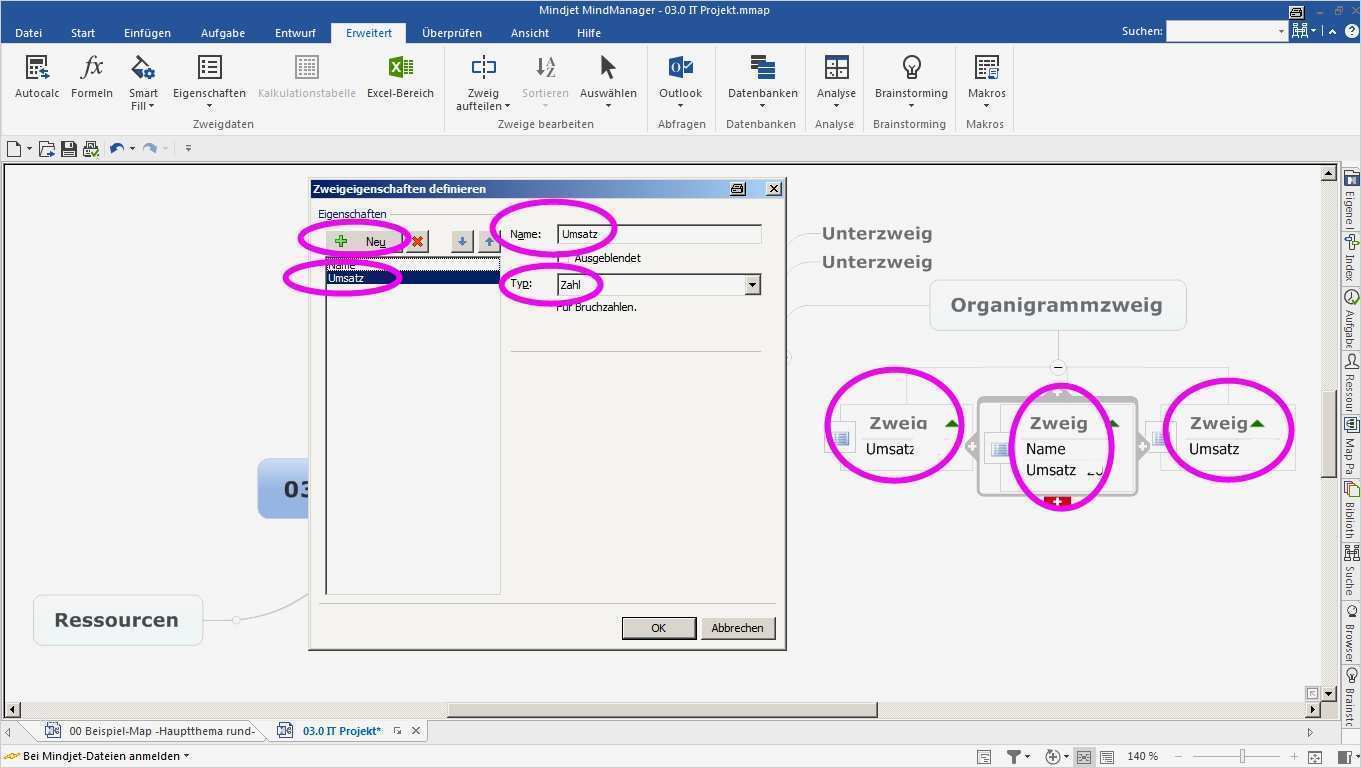Open the new map dropdown arrow
Screen dimensions: 1361x768
[x=29, y=149]
